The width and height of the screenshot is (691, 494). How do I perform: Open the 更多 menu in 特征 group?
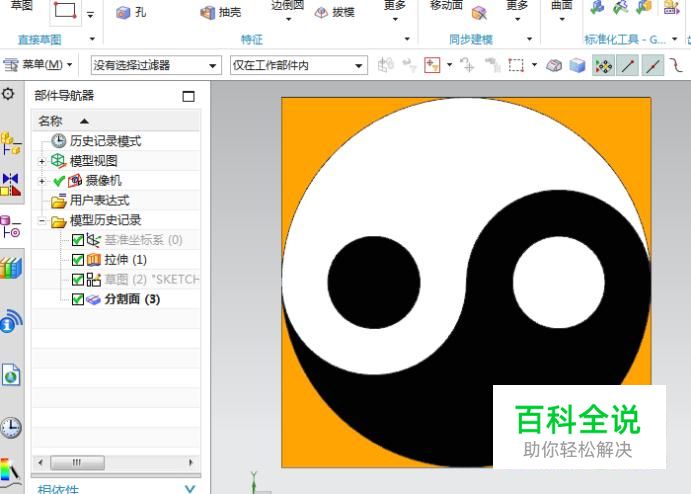click(395, 12)
